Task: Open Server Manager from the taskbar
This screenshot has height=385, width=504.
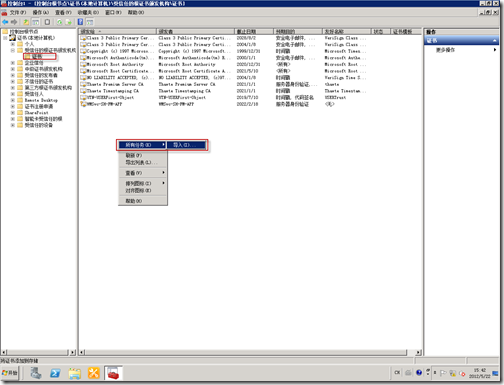Action: (x=36, y=373)
